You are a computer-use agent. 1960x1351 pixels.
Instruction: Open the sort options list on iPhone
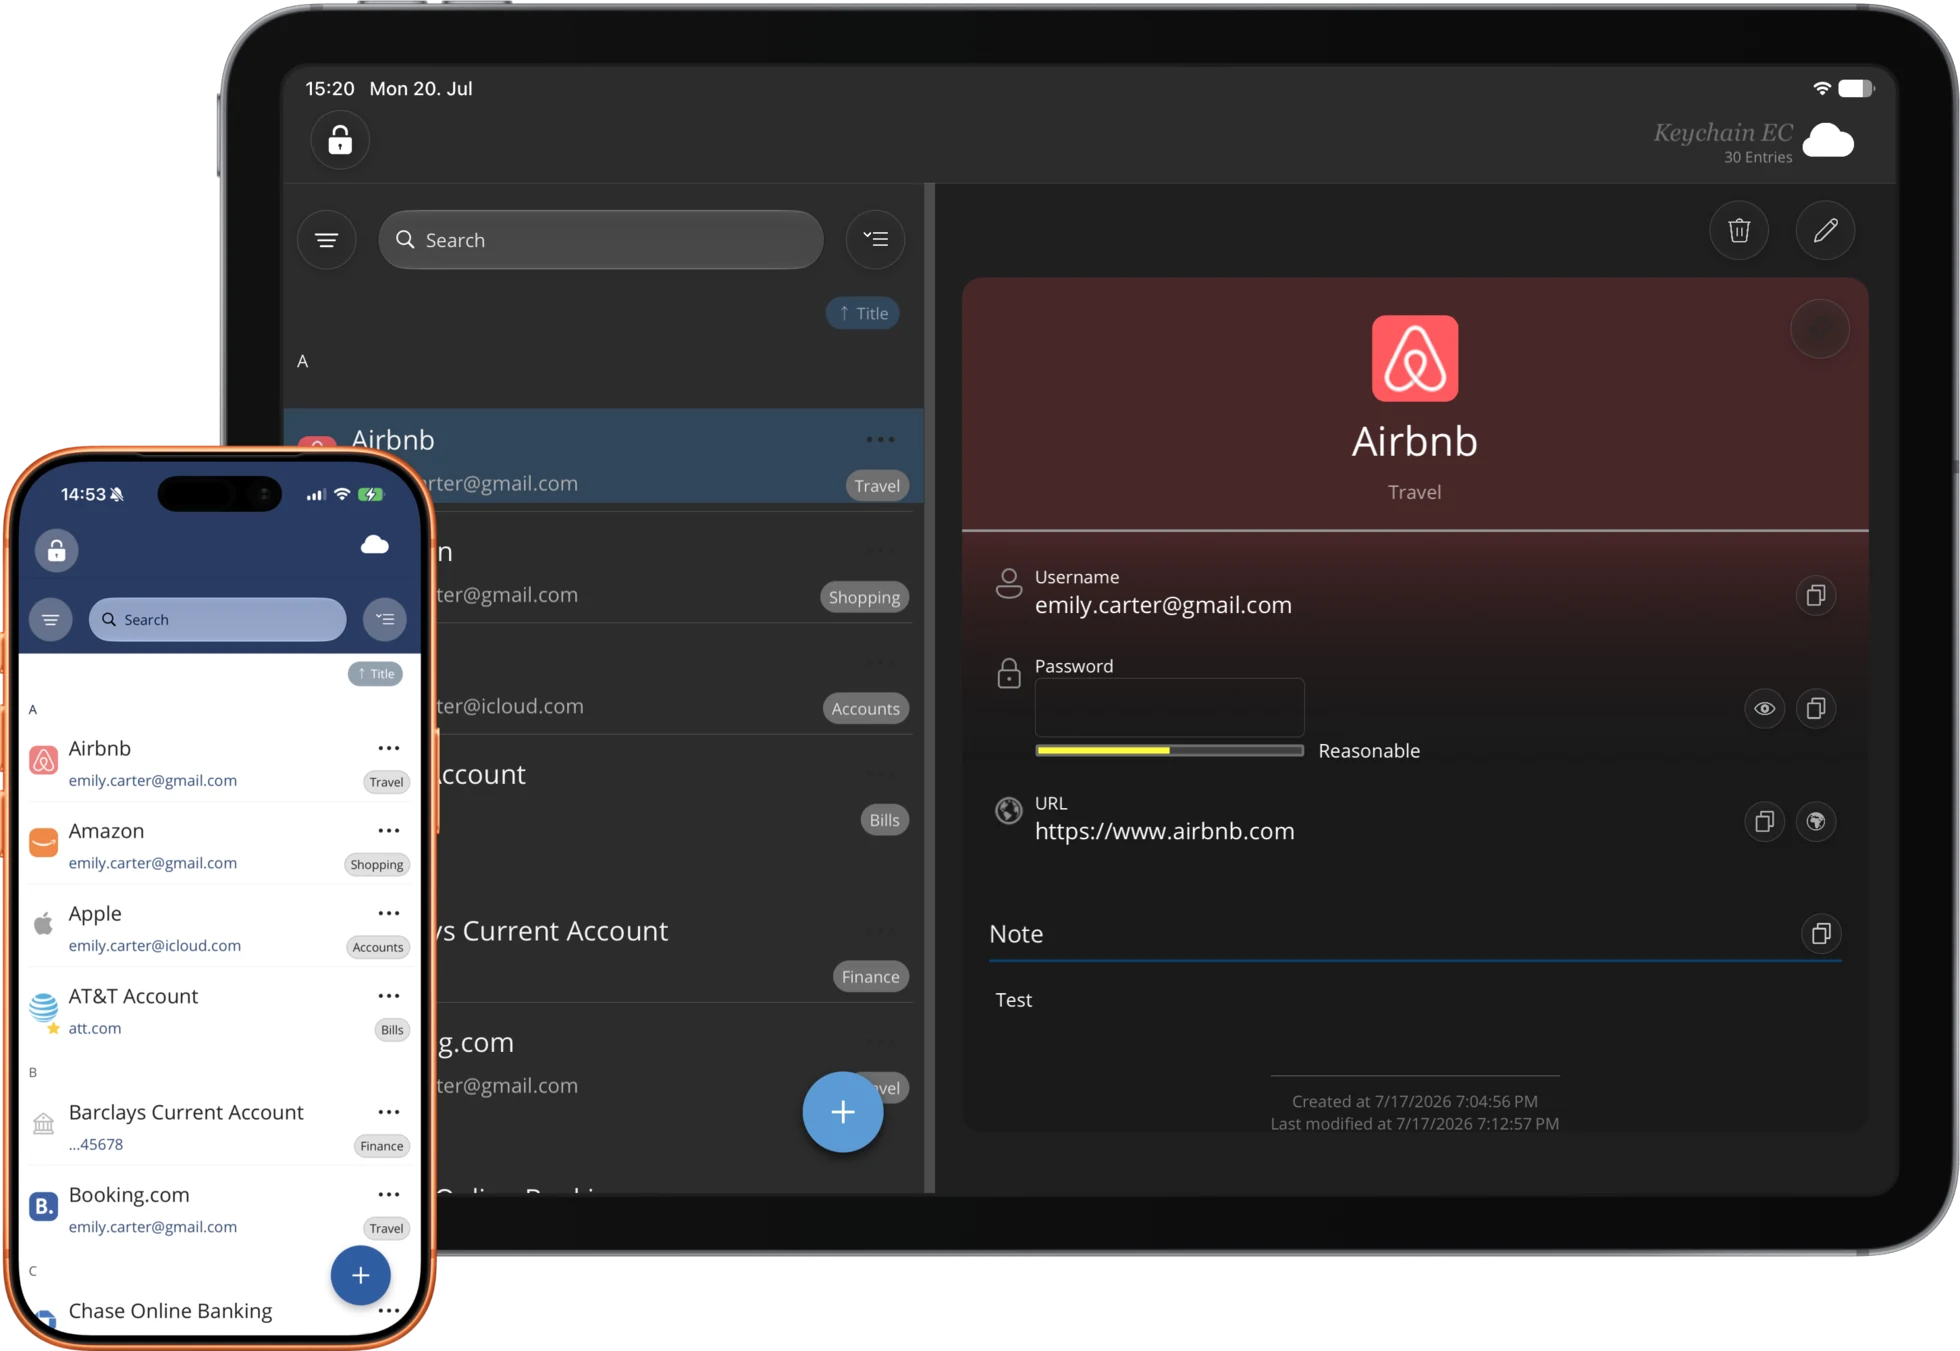[385, 619]
